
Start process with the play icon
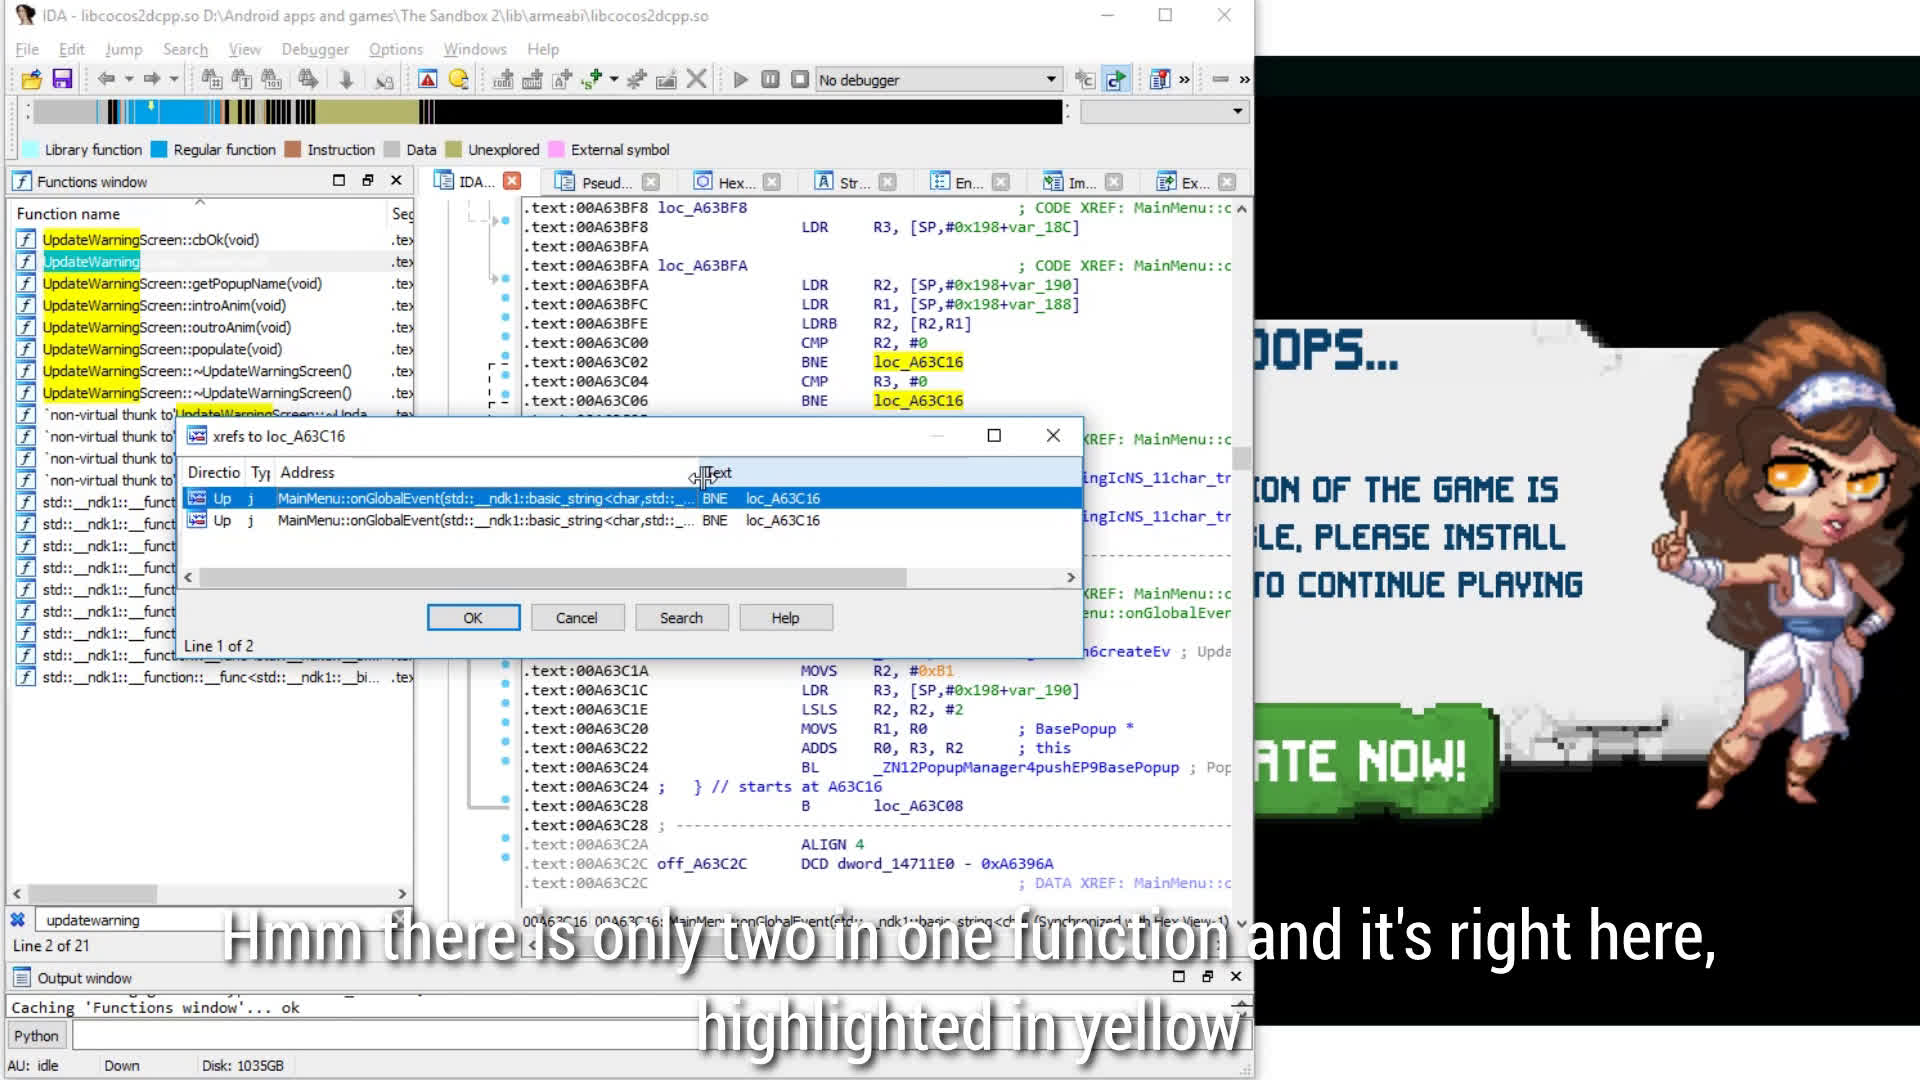740,79
